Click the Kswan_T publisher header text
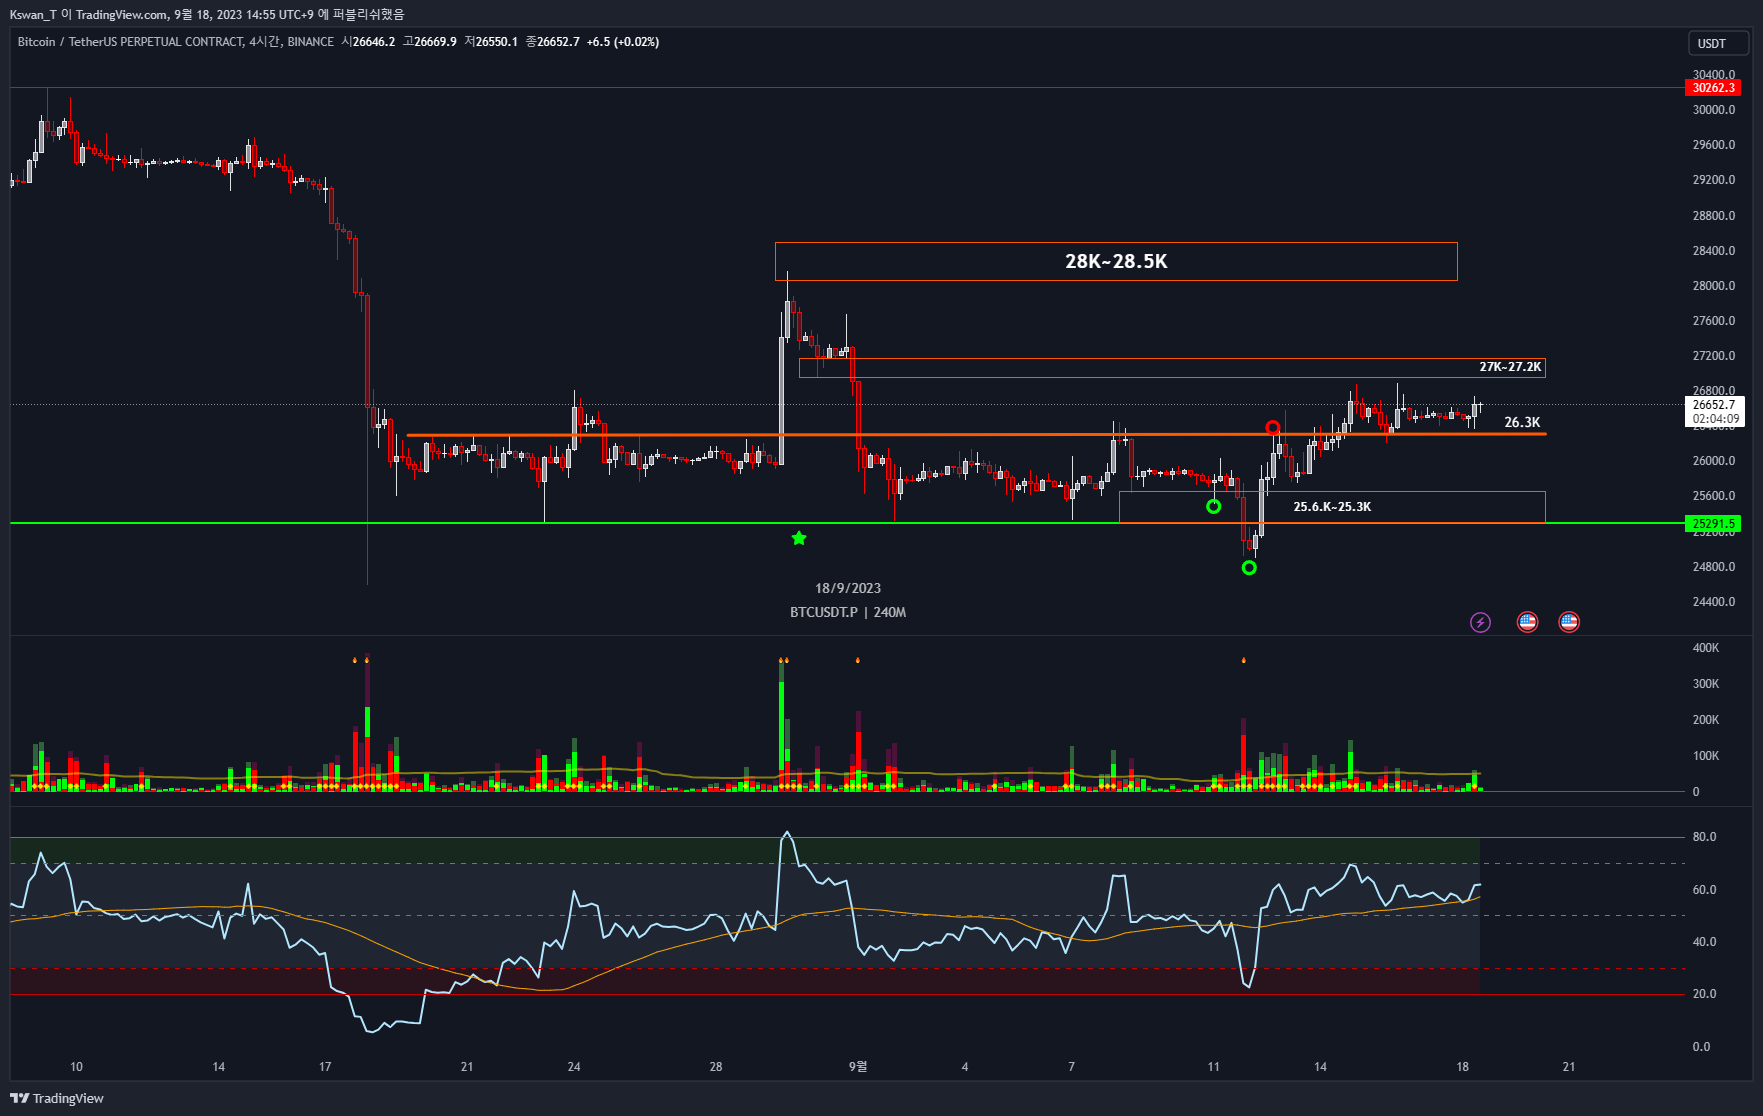This screenshot has height=1116, width=1763. (x=207, y=14)
